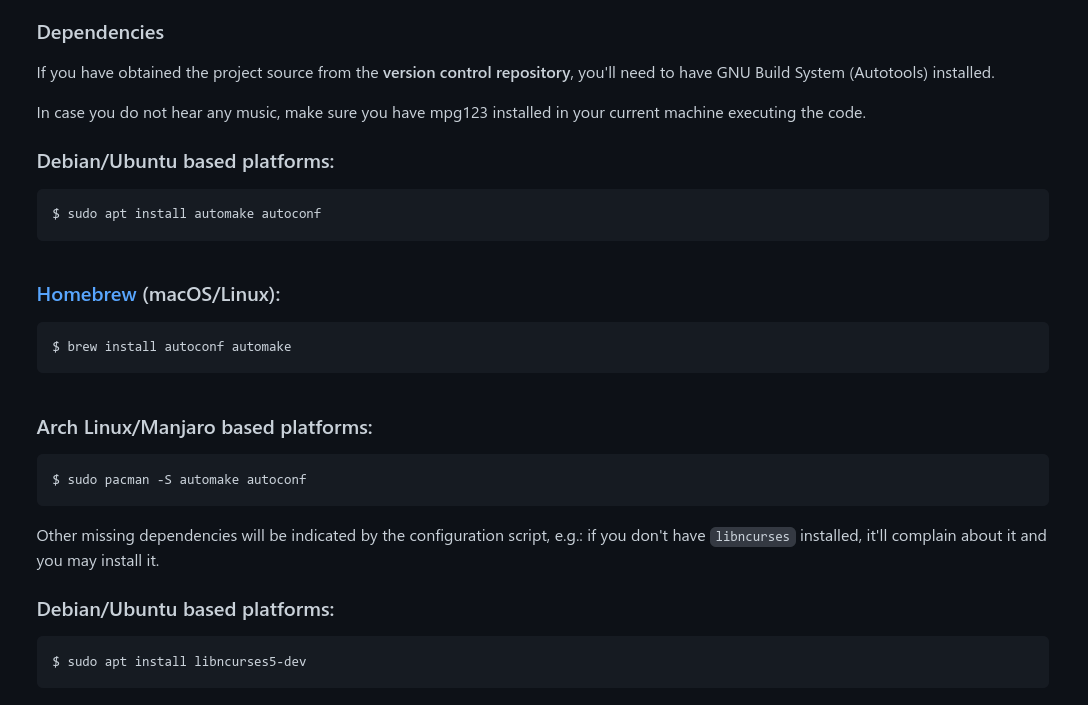Click Debian/Ubuntu heading above libncurses5-dev command

click(x=185, y=609)
